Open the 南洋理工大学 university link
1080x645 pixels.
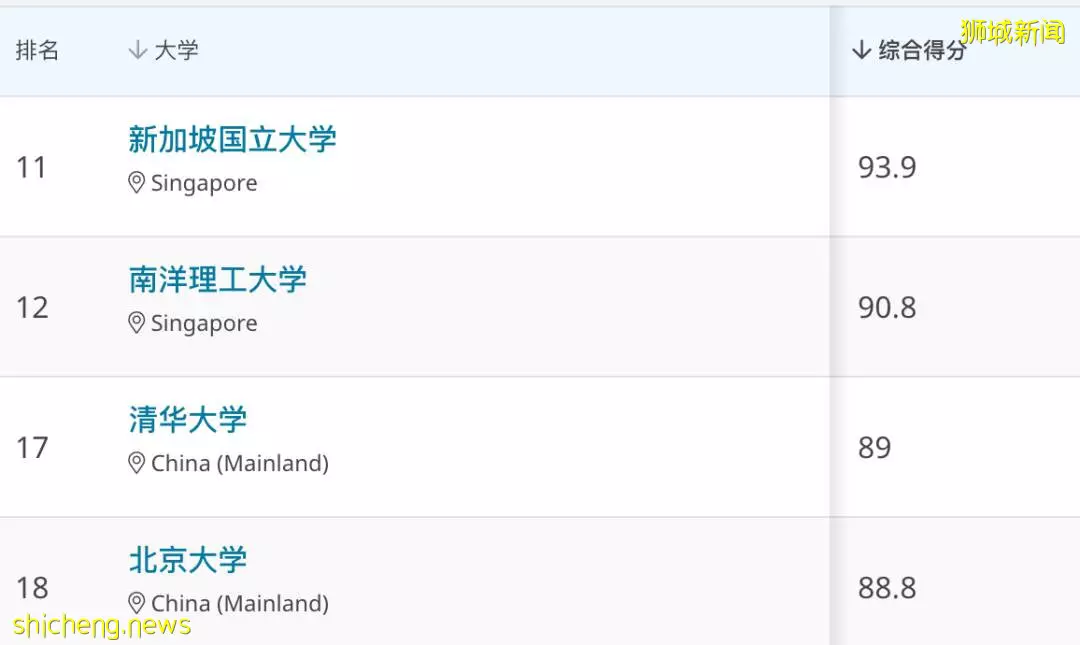pos(218,280)
